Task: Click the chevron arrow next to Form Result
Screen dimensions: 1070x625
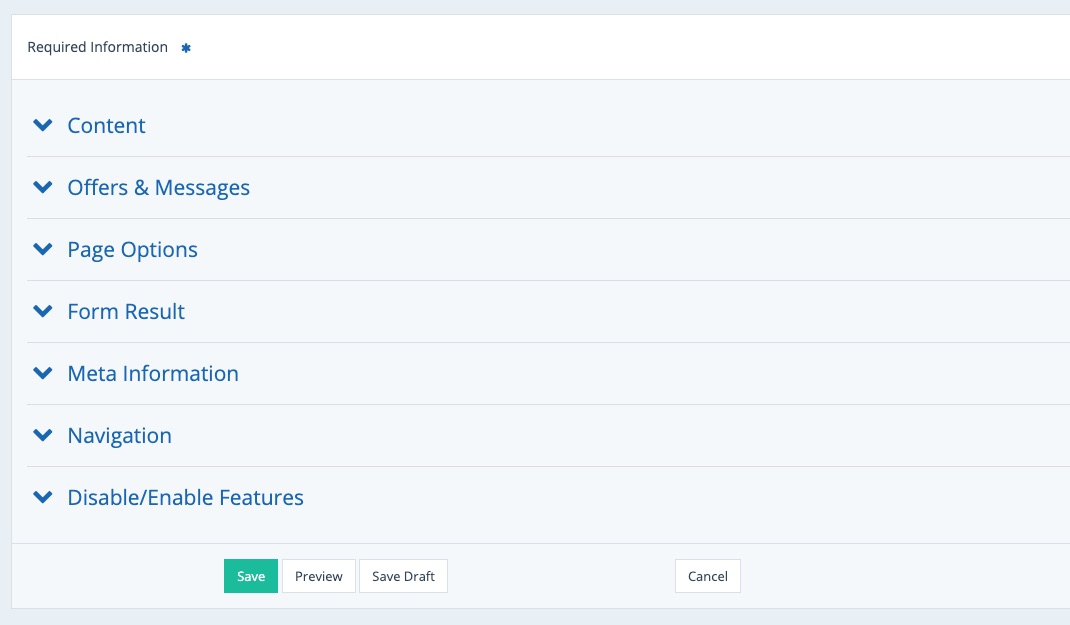Action: (x=42, y=312)
